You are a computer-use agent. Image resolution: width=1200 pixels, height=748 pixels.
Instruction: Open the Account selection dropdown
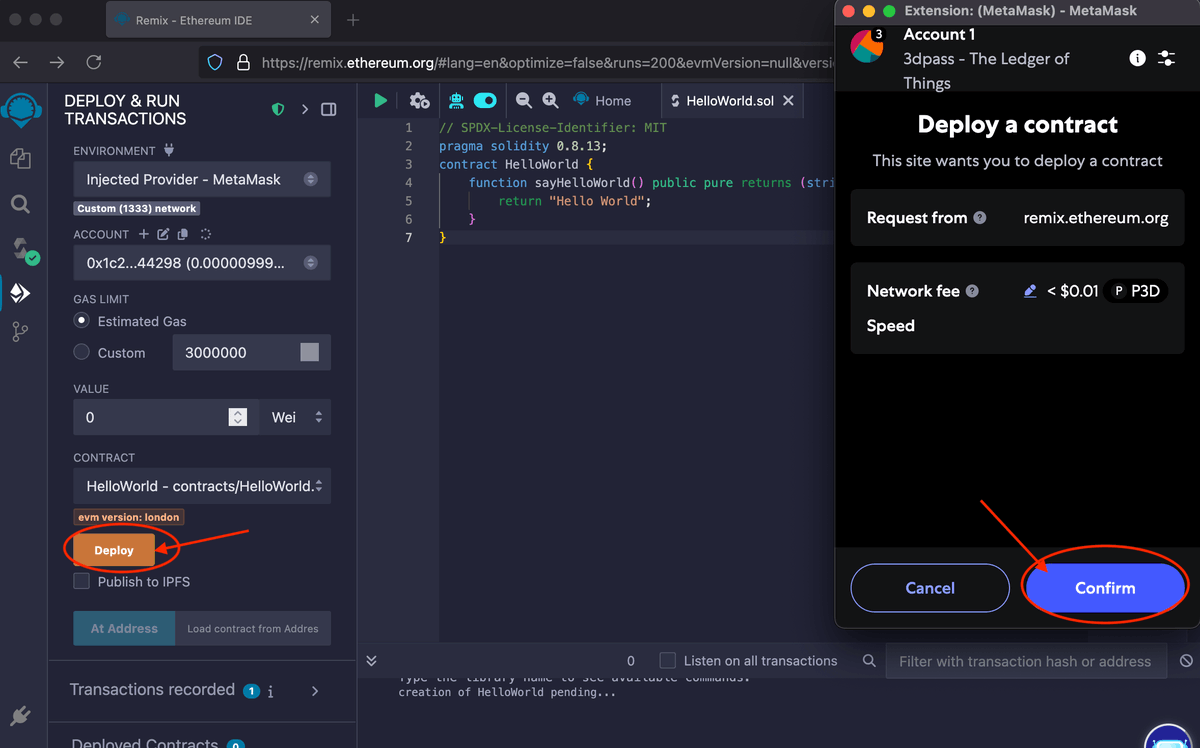click(202, 263)
